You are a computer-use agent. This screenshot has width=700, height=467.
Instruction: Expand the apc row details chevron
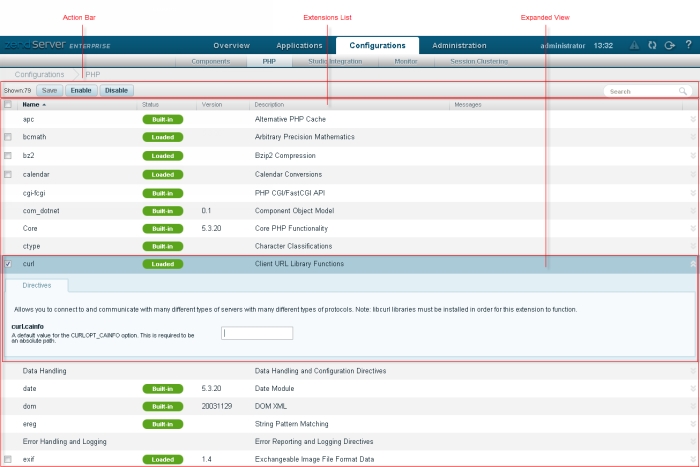tap(691, 119)
